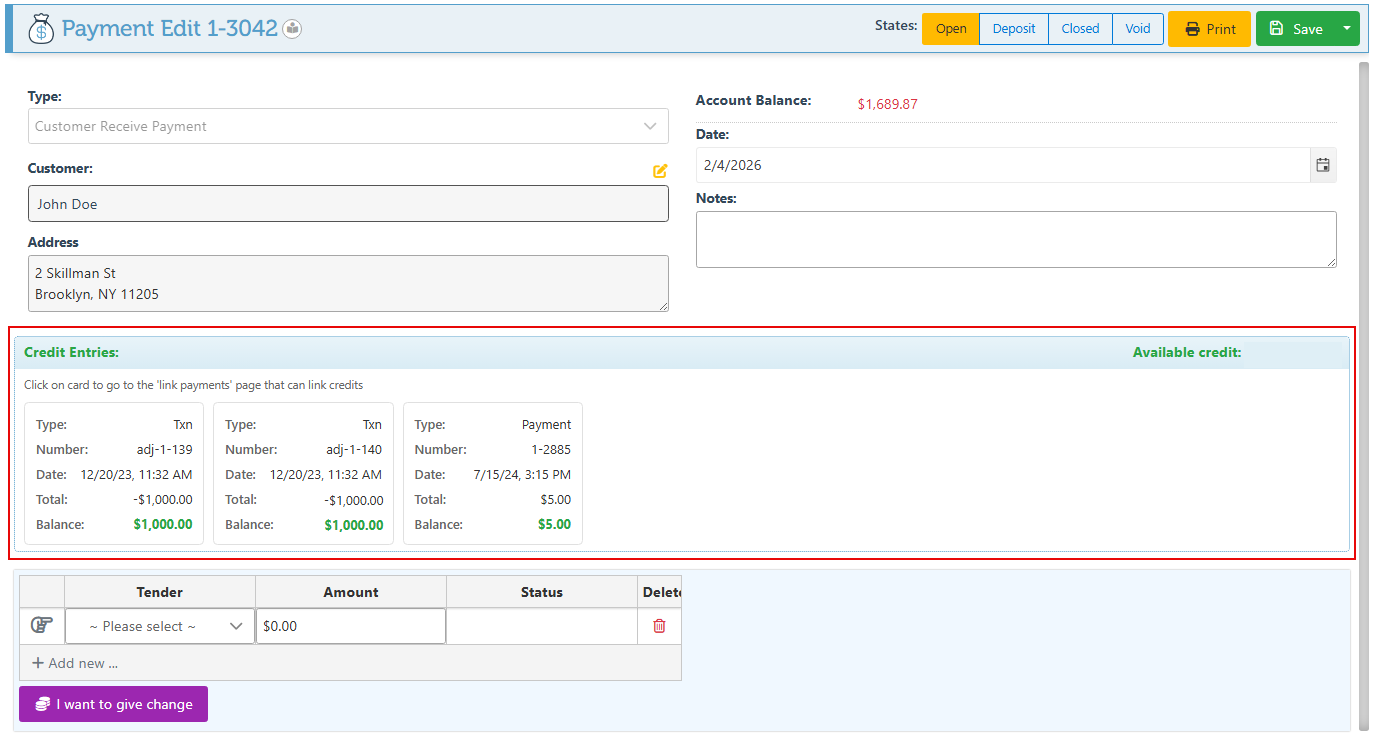Open the Type dropdown Customer Receive Payment

coord(348,127)
